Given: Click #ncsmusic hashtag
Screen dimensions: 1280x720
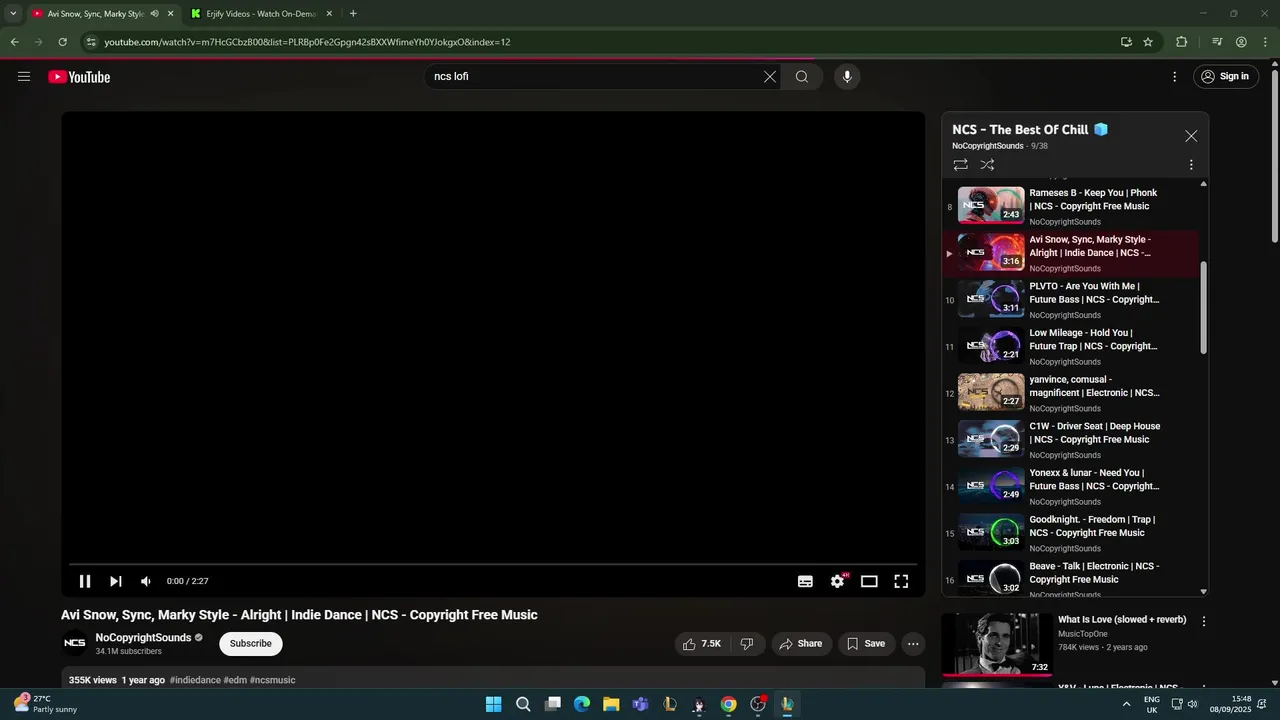Looking at the screenshot, I should pyautogui.click(x=273, y=680).
